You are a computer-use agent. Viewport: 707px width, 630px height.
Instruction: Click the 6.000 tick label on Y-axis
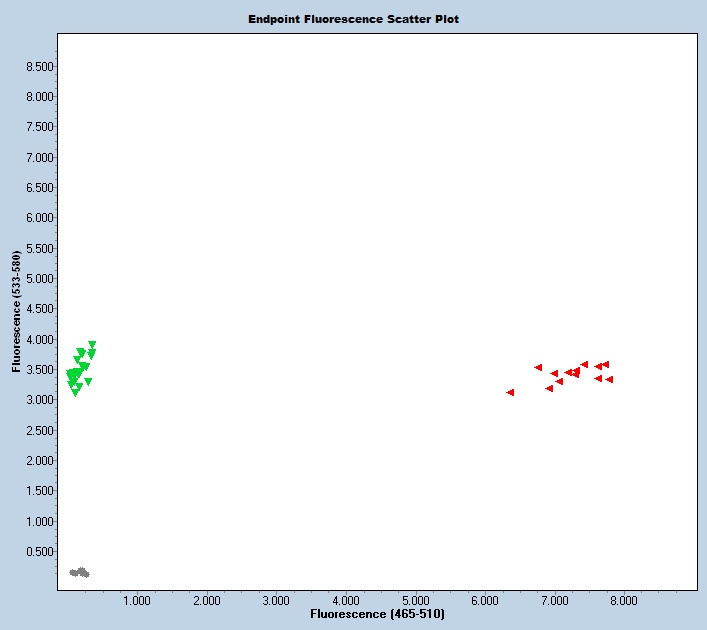pos(39,218)
